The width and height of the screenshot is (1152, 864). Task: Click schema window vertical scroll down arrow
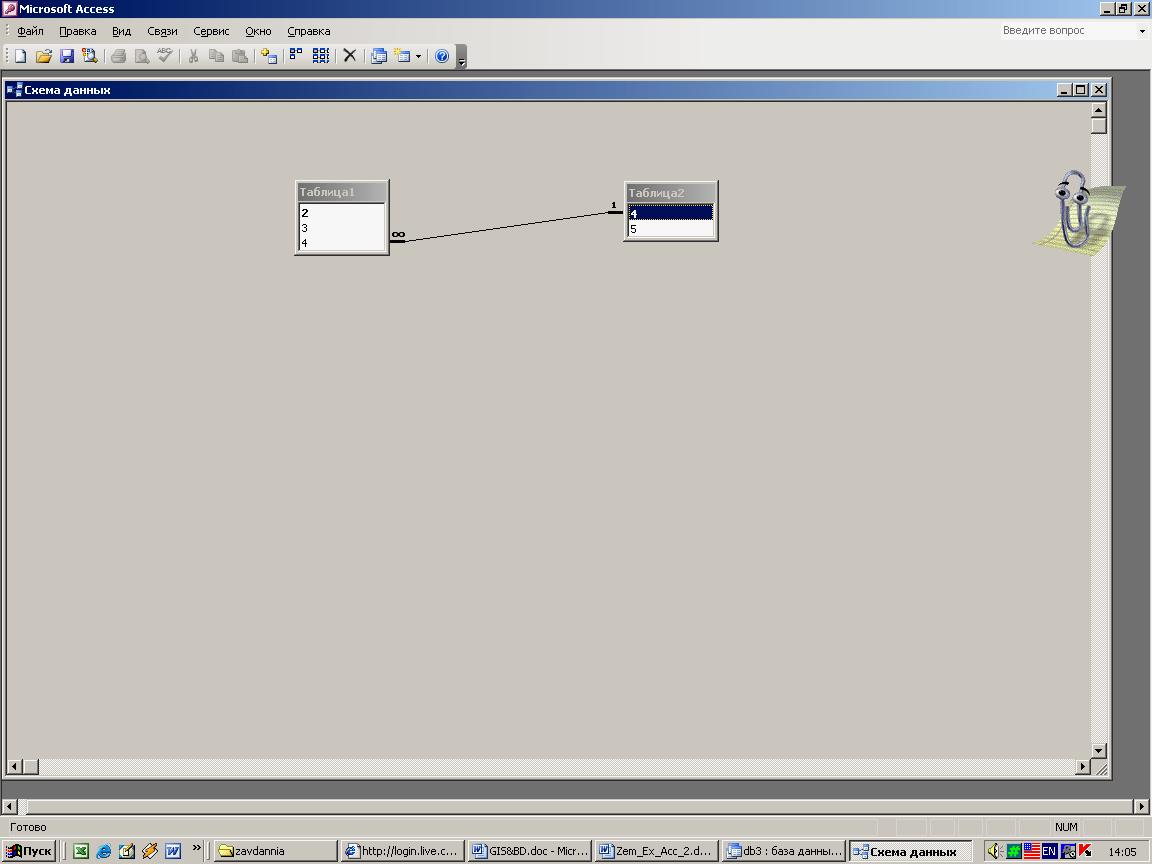1098,751
